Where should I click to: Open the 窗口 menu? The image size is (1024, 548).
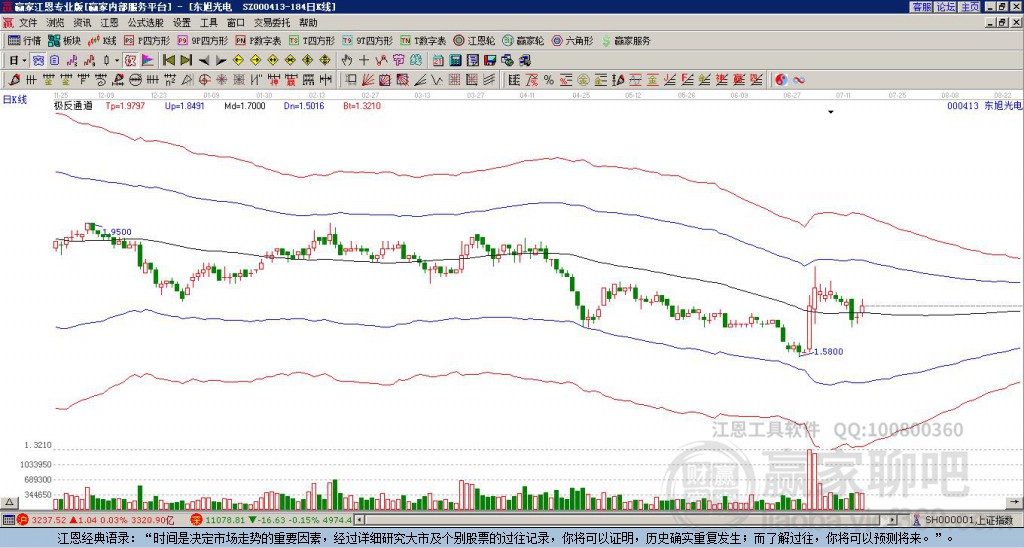[x=236, y=23]
